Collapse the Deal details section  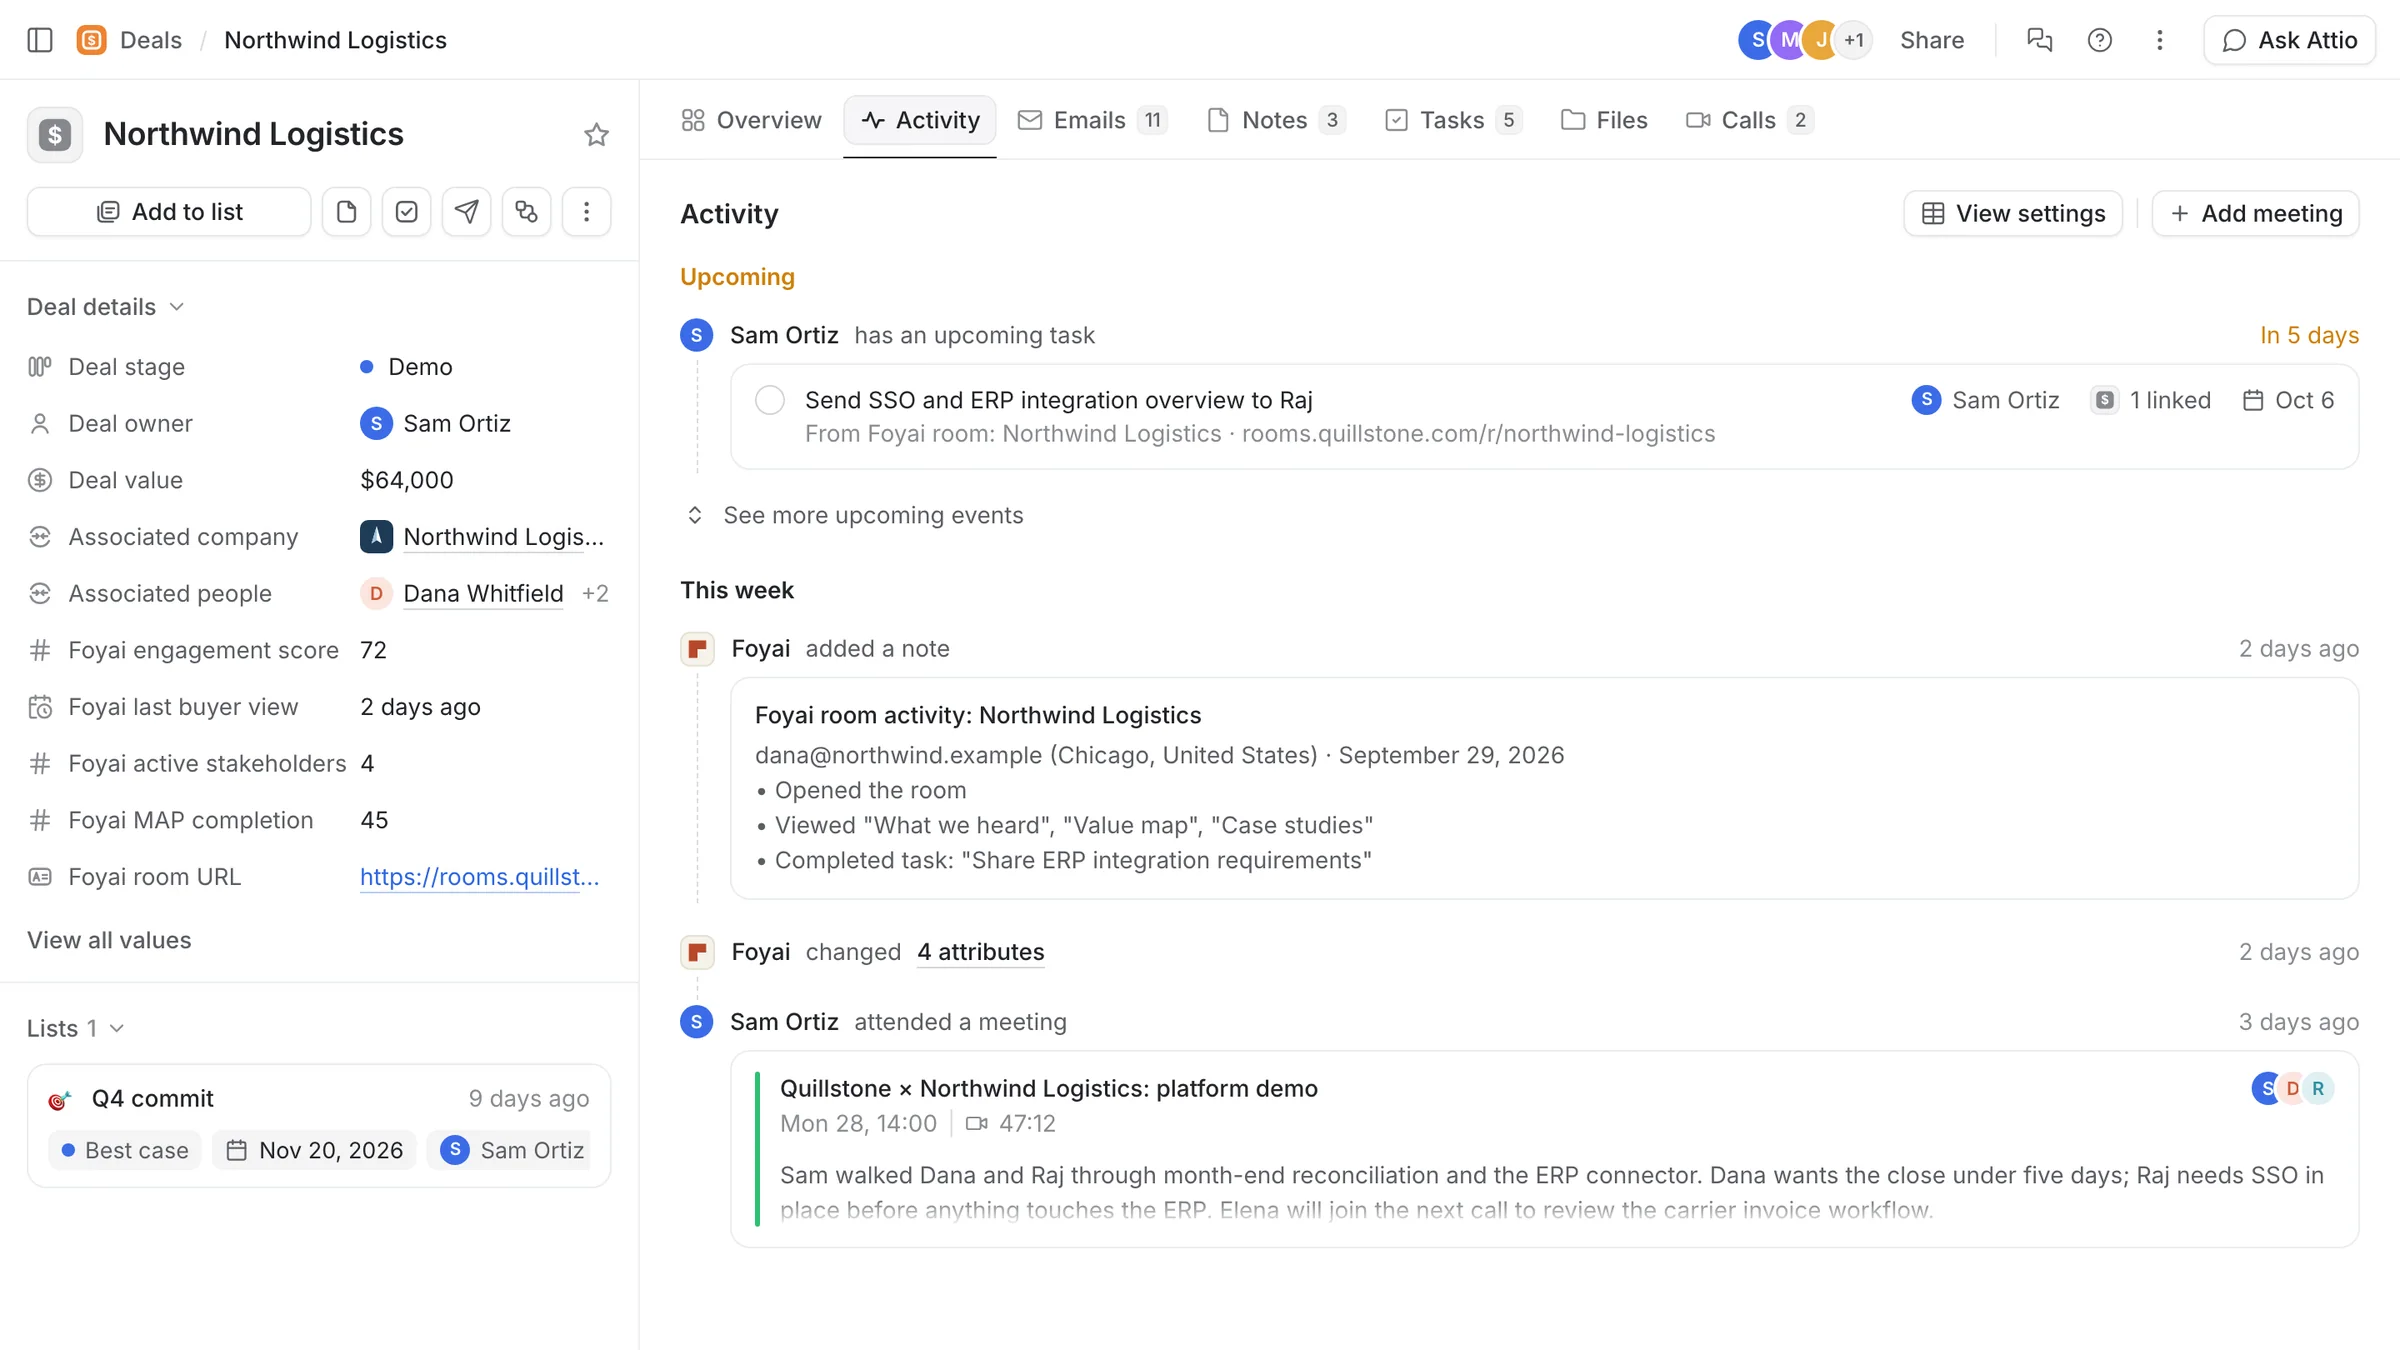106,307
